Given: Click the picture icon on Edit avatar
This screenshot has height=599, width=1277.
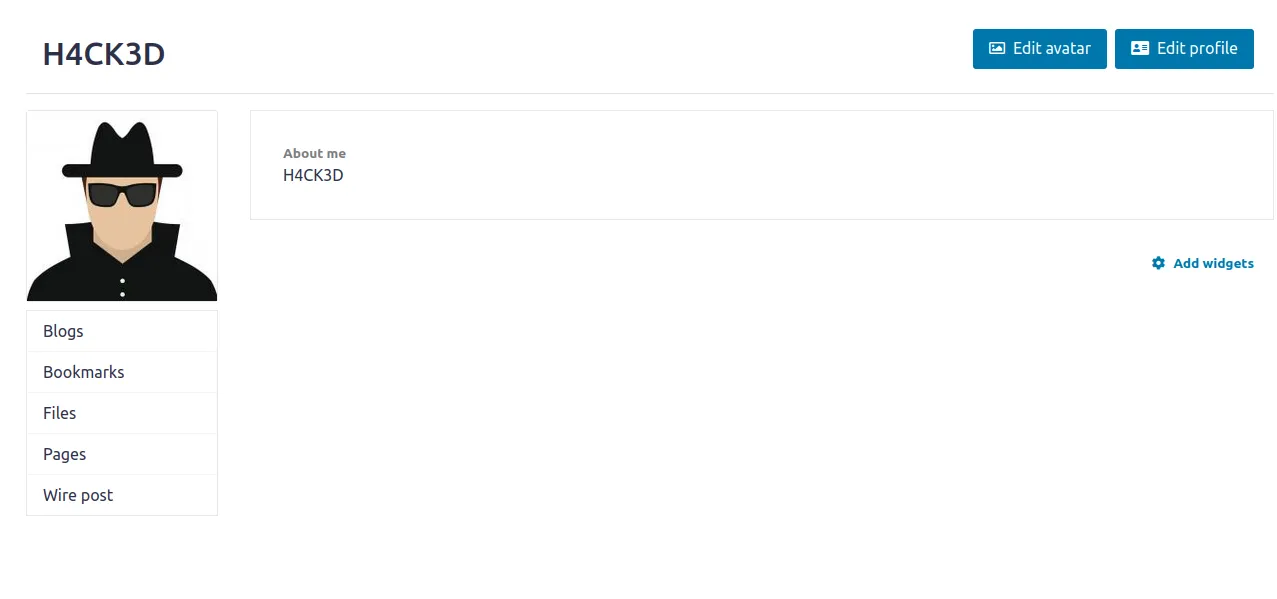Looking at the screenshot, I should (996, 48).
